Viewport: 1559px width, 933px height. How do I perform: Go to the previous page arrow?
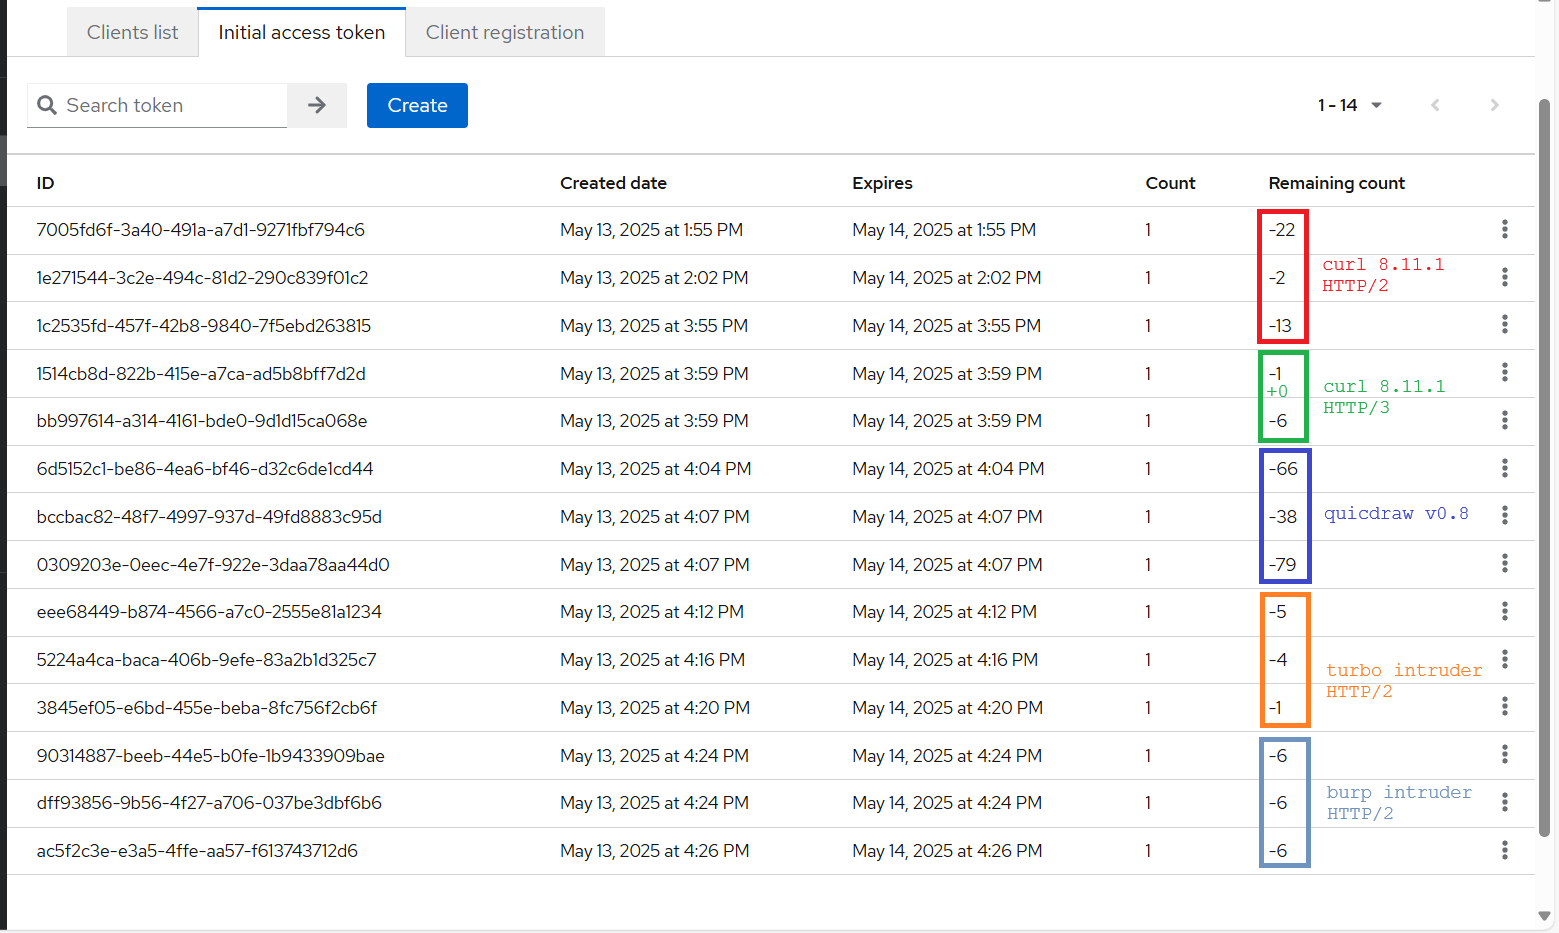click(1435, 105)
